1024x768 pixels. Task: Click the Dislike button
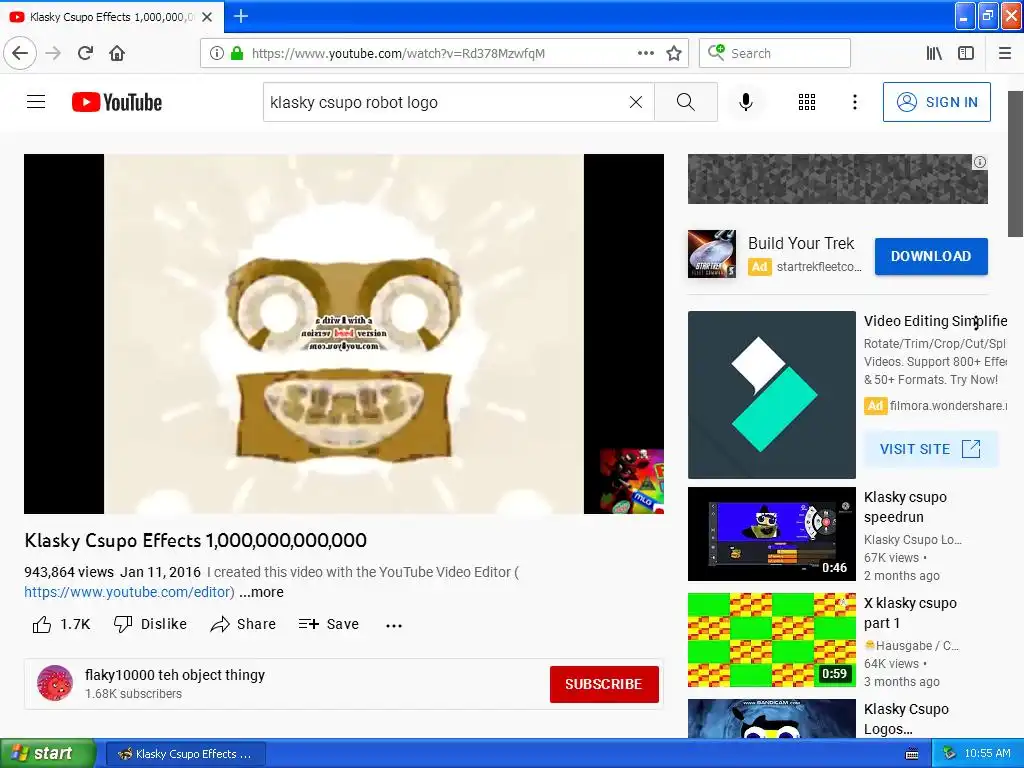pyautogui.click(x=150, y=624)
